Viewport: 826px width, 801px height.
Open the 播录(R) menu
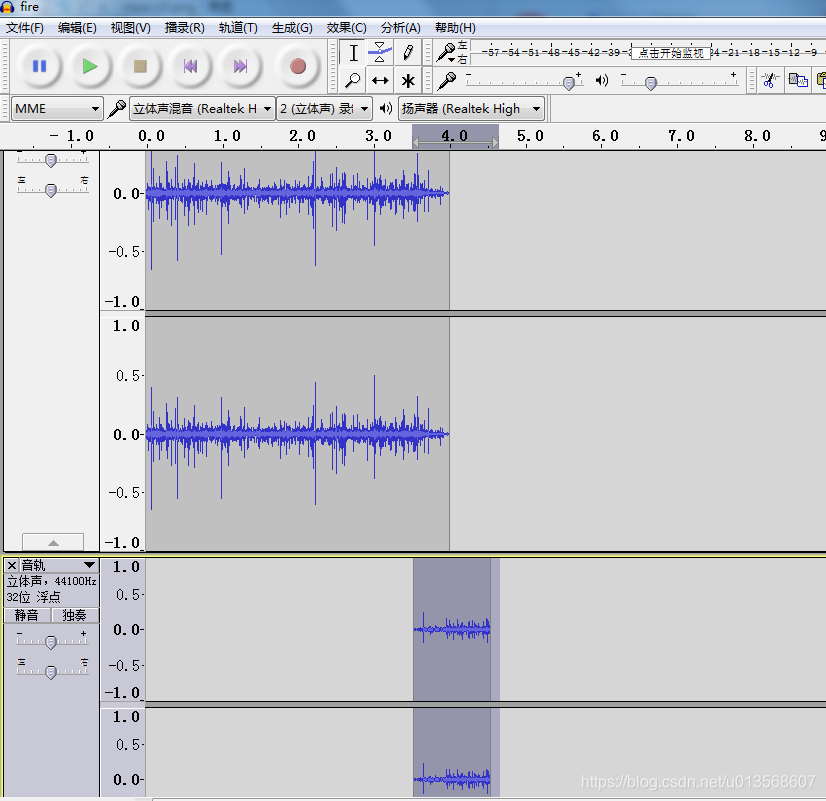184,28
